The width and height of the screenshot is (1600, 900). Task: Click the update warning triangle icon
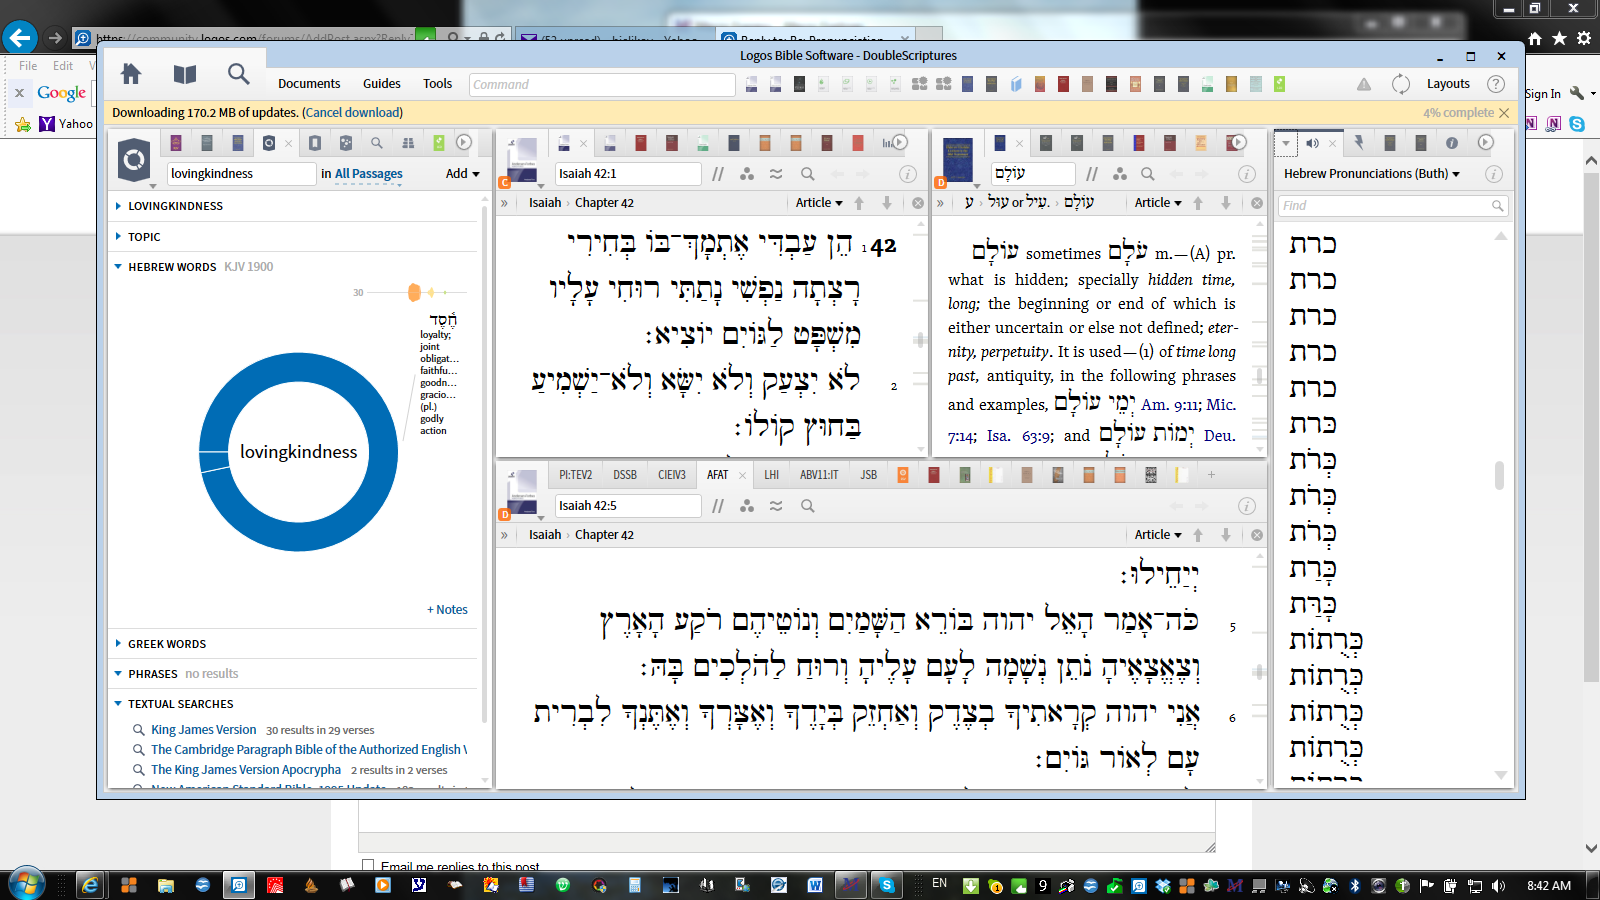point(1364,84)
